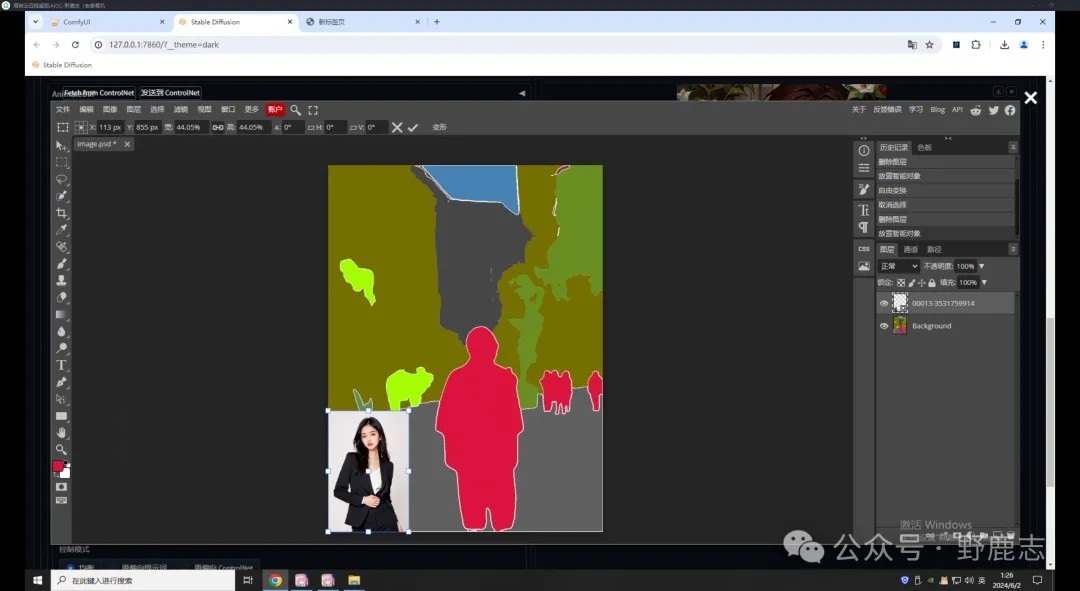The width and height of the screenshot is (1080, 591).
Task: Open the CSS panel icon
Action: pos(864,249)
